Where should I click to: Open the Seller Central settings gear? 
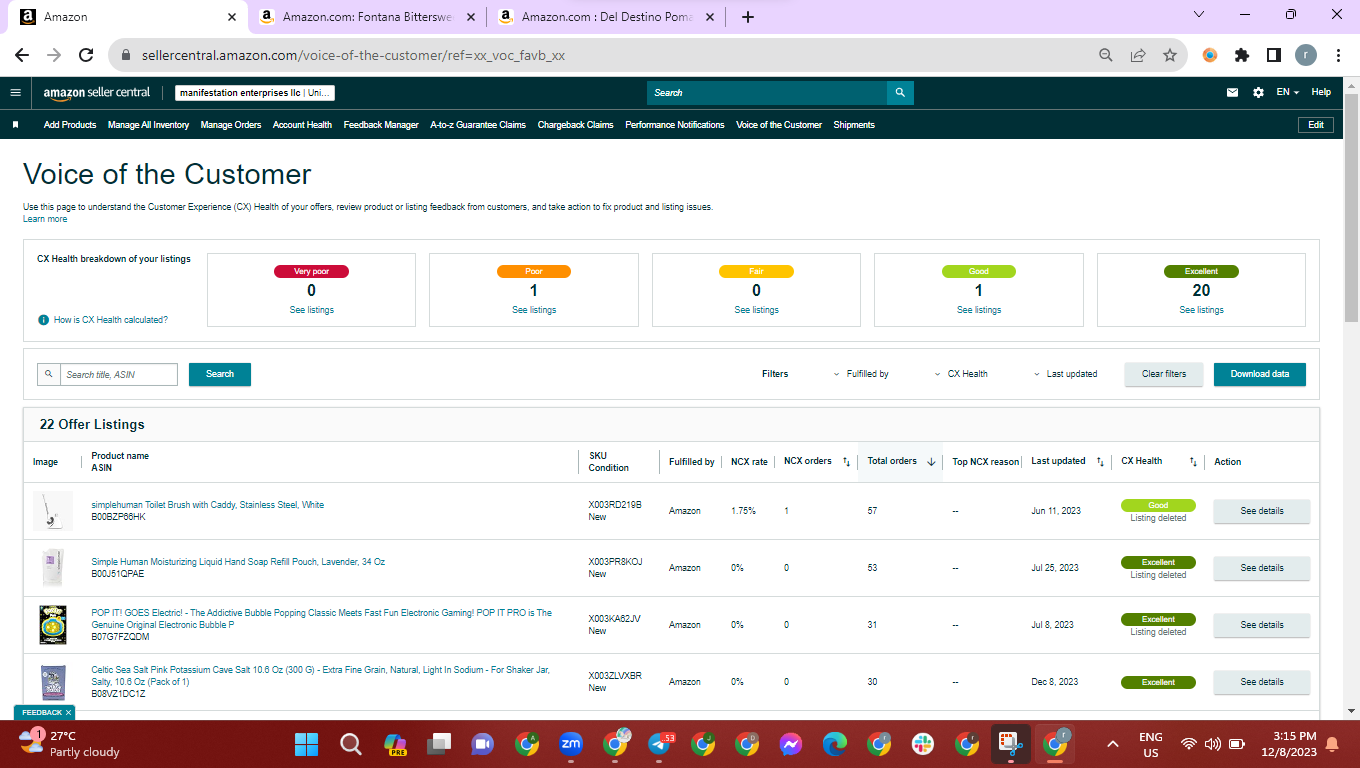point(1258,92)
